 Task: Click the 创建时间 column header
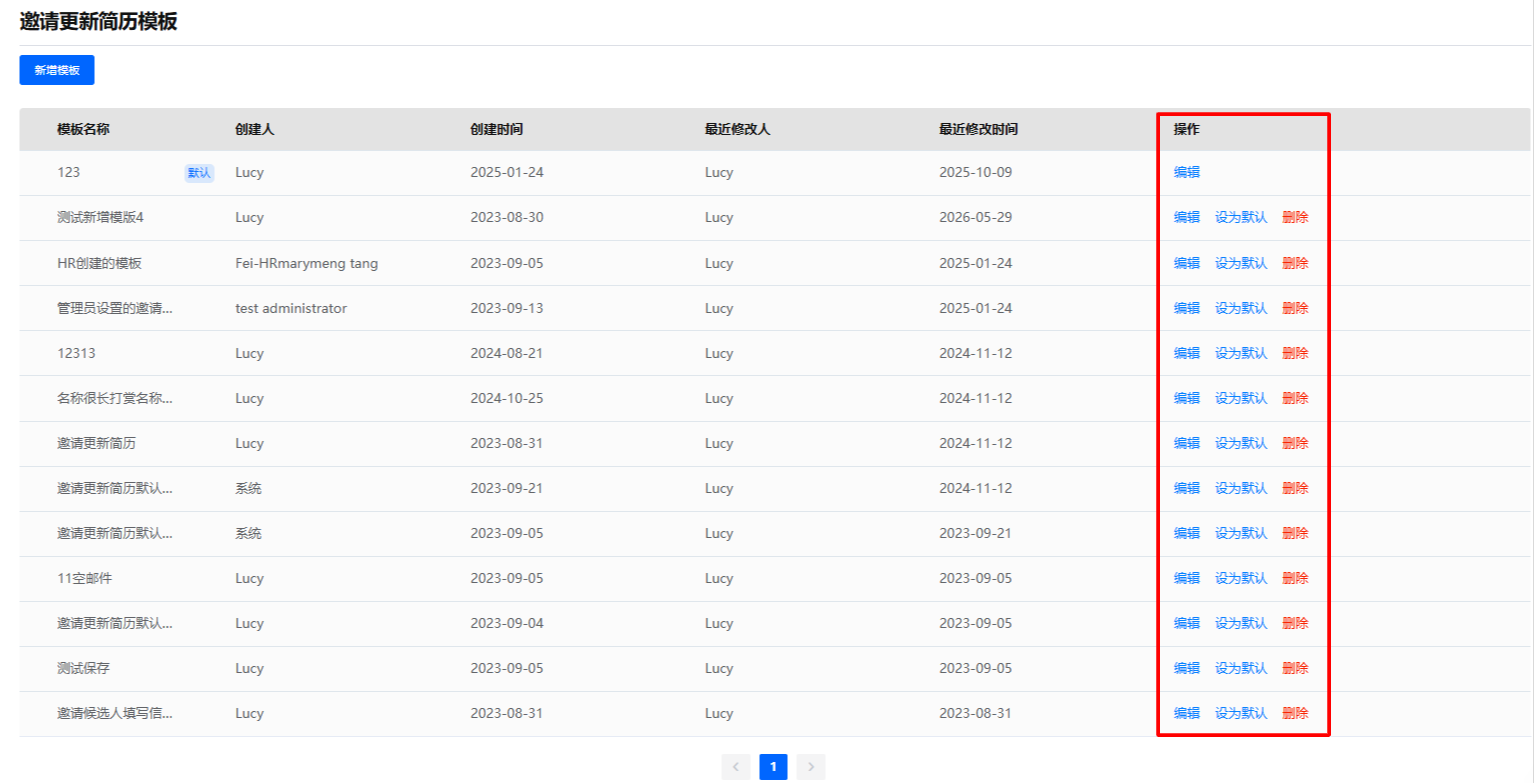[x=497, y=129]
